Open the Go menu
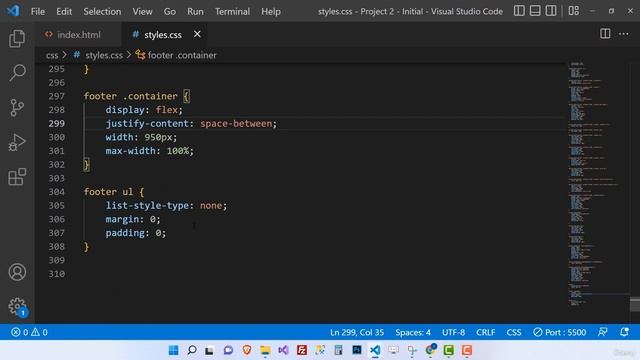The height and width of the screenshot is (360, 640). click(x=170, y=11)
